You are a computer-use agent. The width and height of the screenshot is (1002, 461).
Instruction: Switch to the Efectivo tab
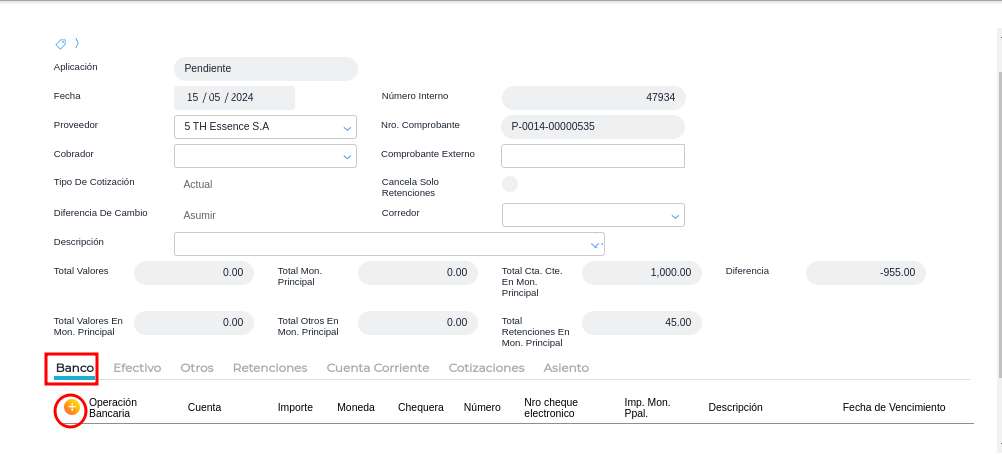click(x=137, y=368)
